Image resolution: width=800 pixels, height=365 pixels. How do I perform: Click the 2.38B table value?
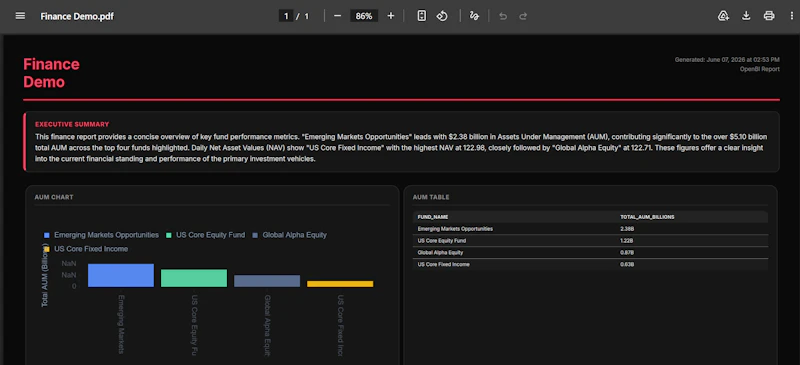pos(627,229)
